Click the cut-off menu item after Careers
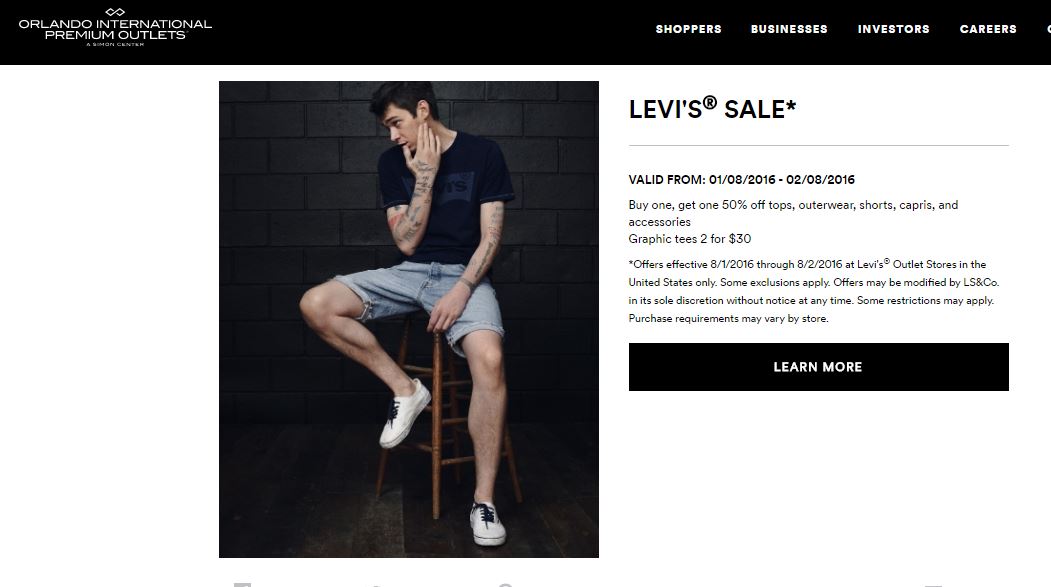This screenshot has width=1051, height=587. (x=1048, y=29)
